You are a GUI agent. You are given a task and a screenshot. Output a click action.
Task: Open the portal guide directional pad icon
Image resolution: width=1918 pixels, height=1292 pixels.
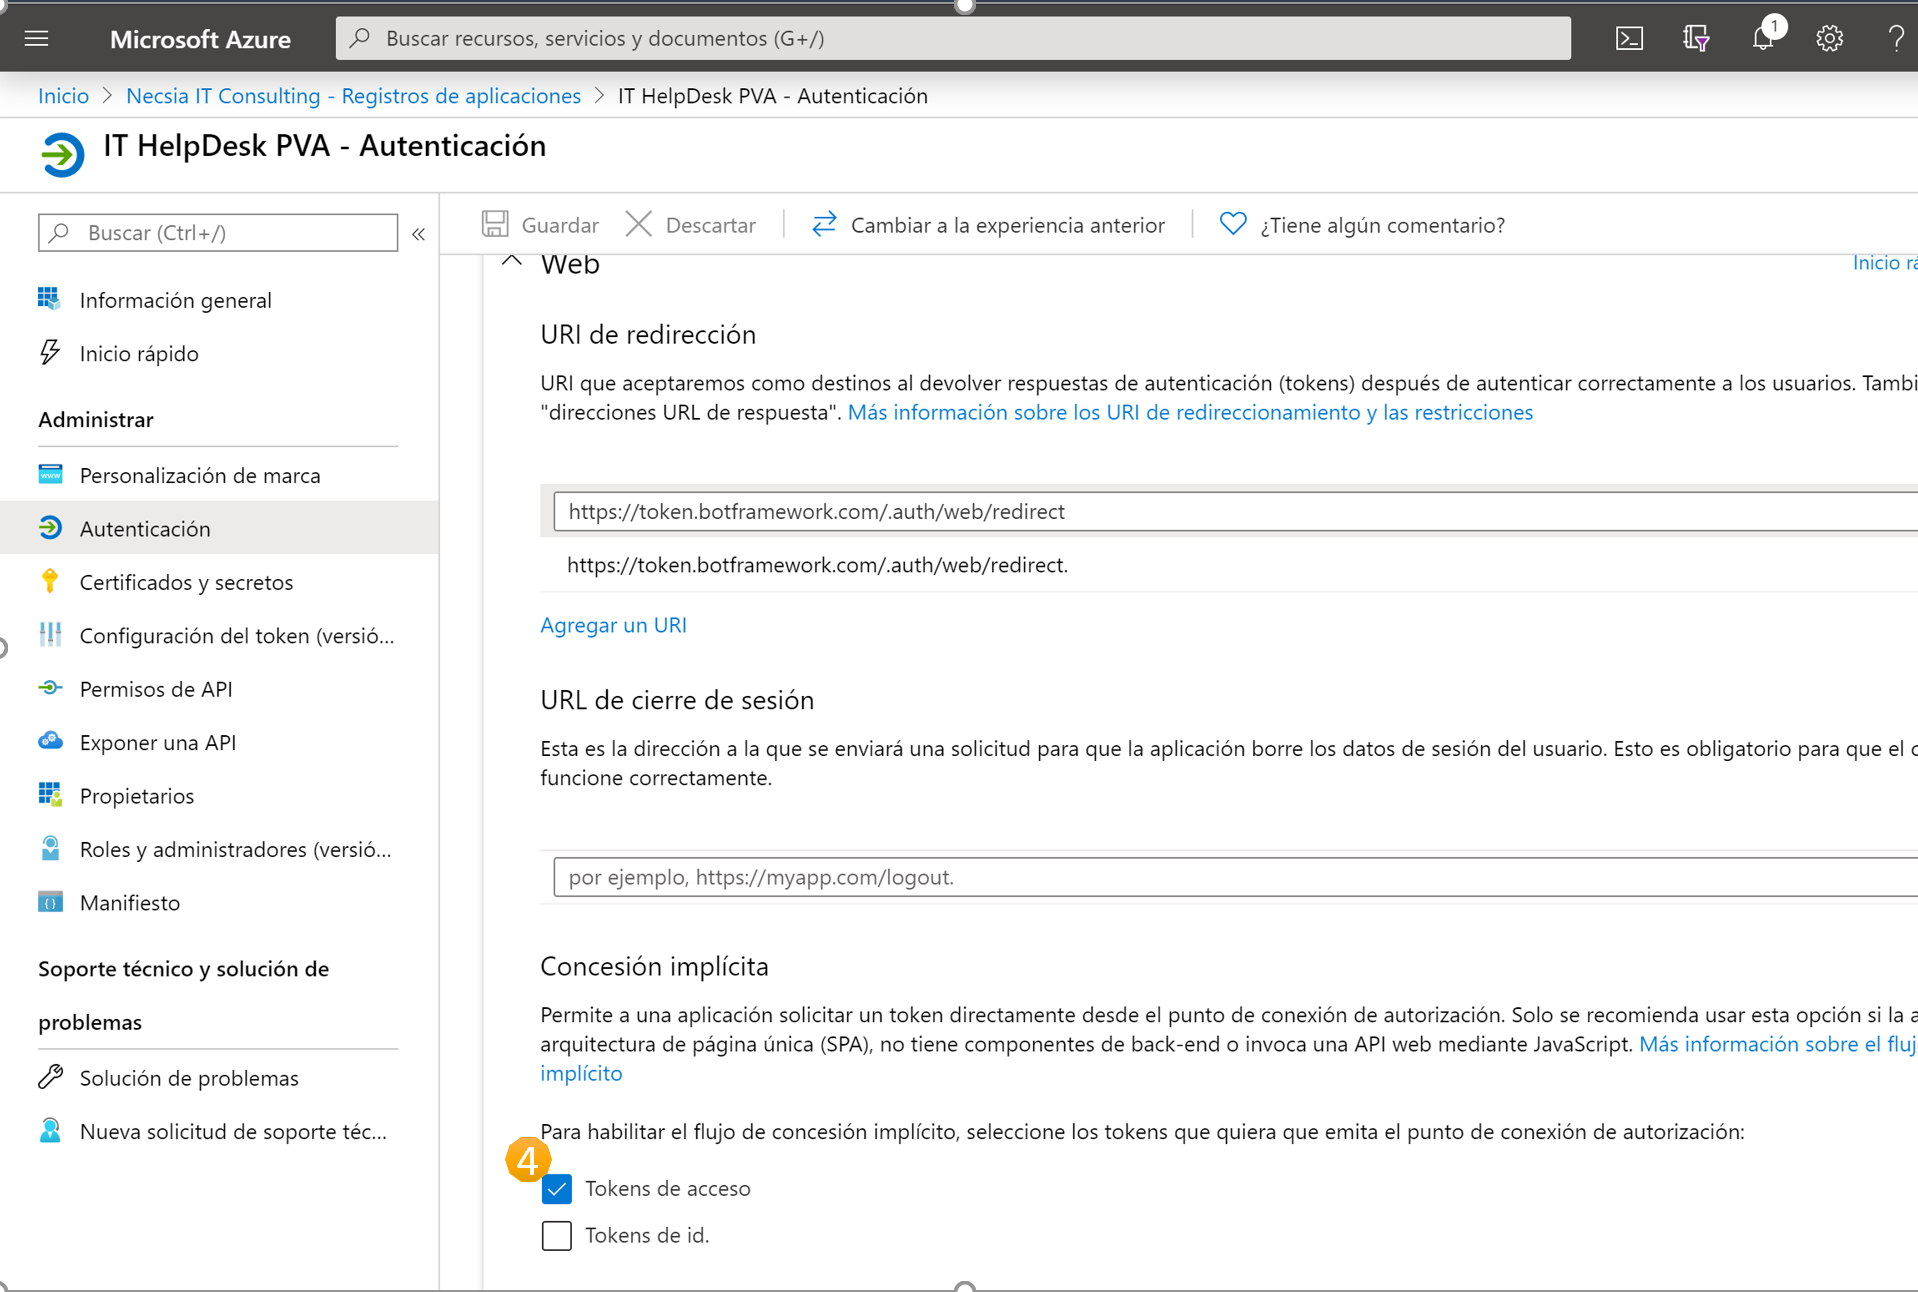click(1696, 38)
